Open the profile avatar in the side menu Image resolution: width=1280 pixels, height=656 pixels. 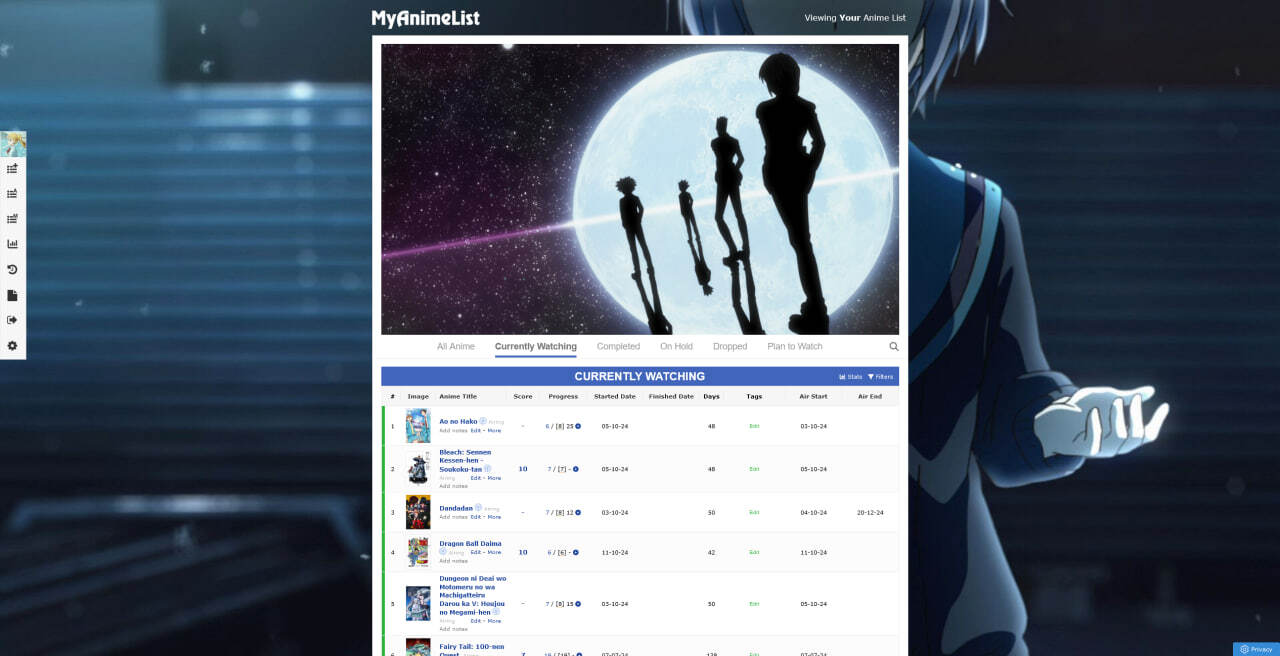tap(13, 144)
